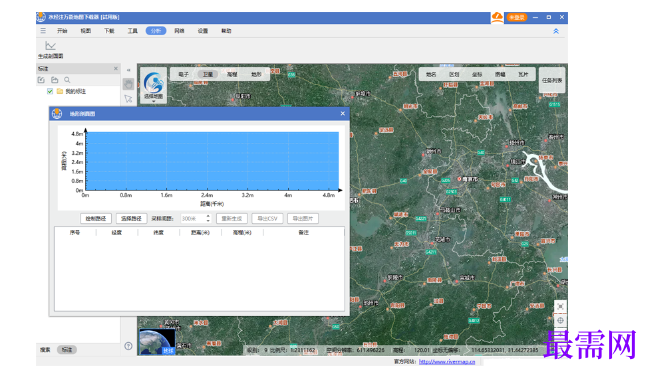Click the full-extent icon on map
The height and width of the screenshot is (376, 655).
point(560,306)
